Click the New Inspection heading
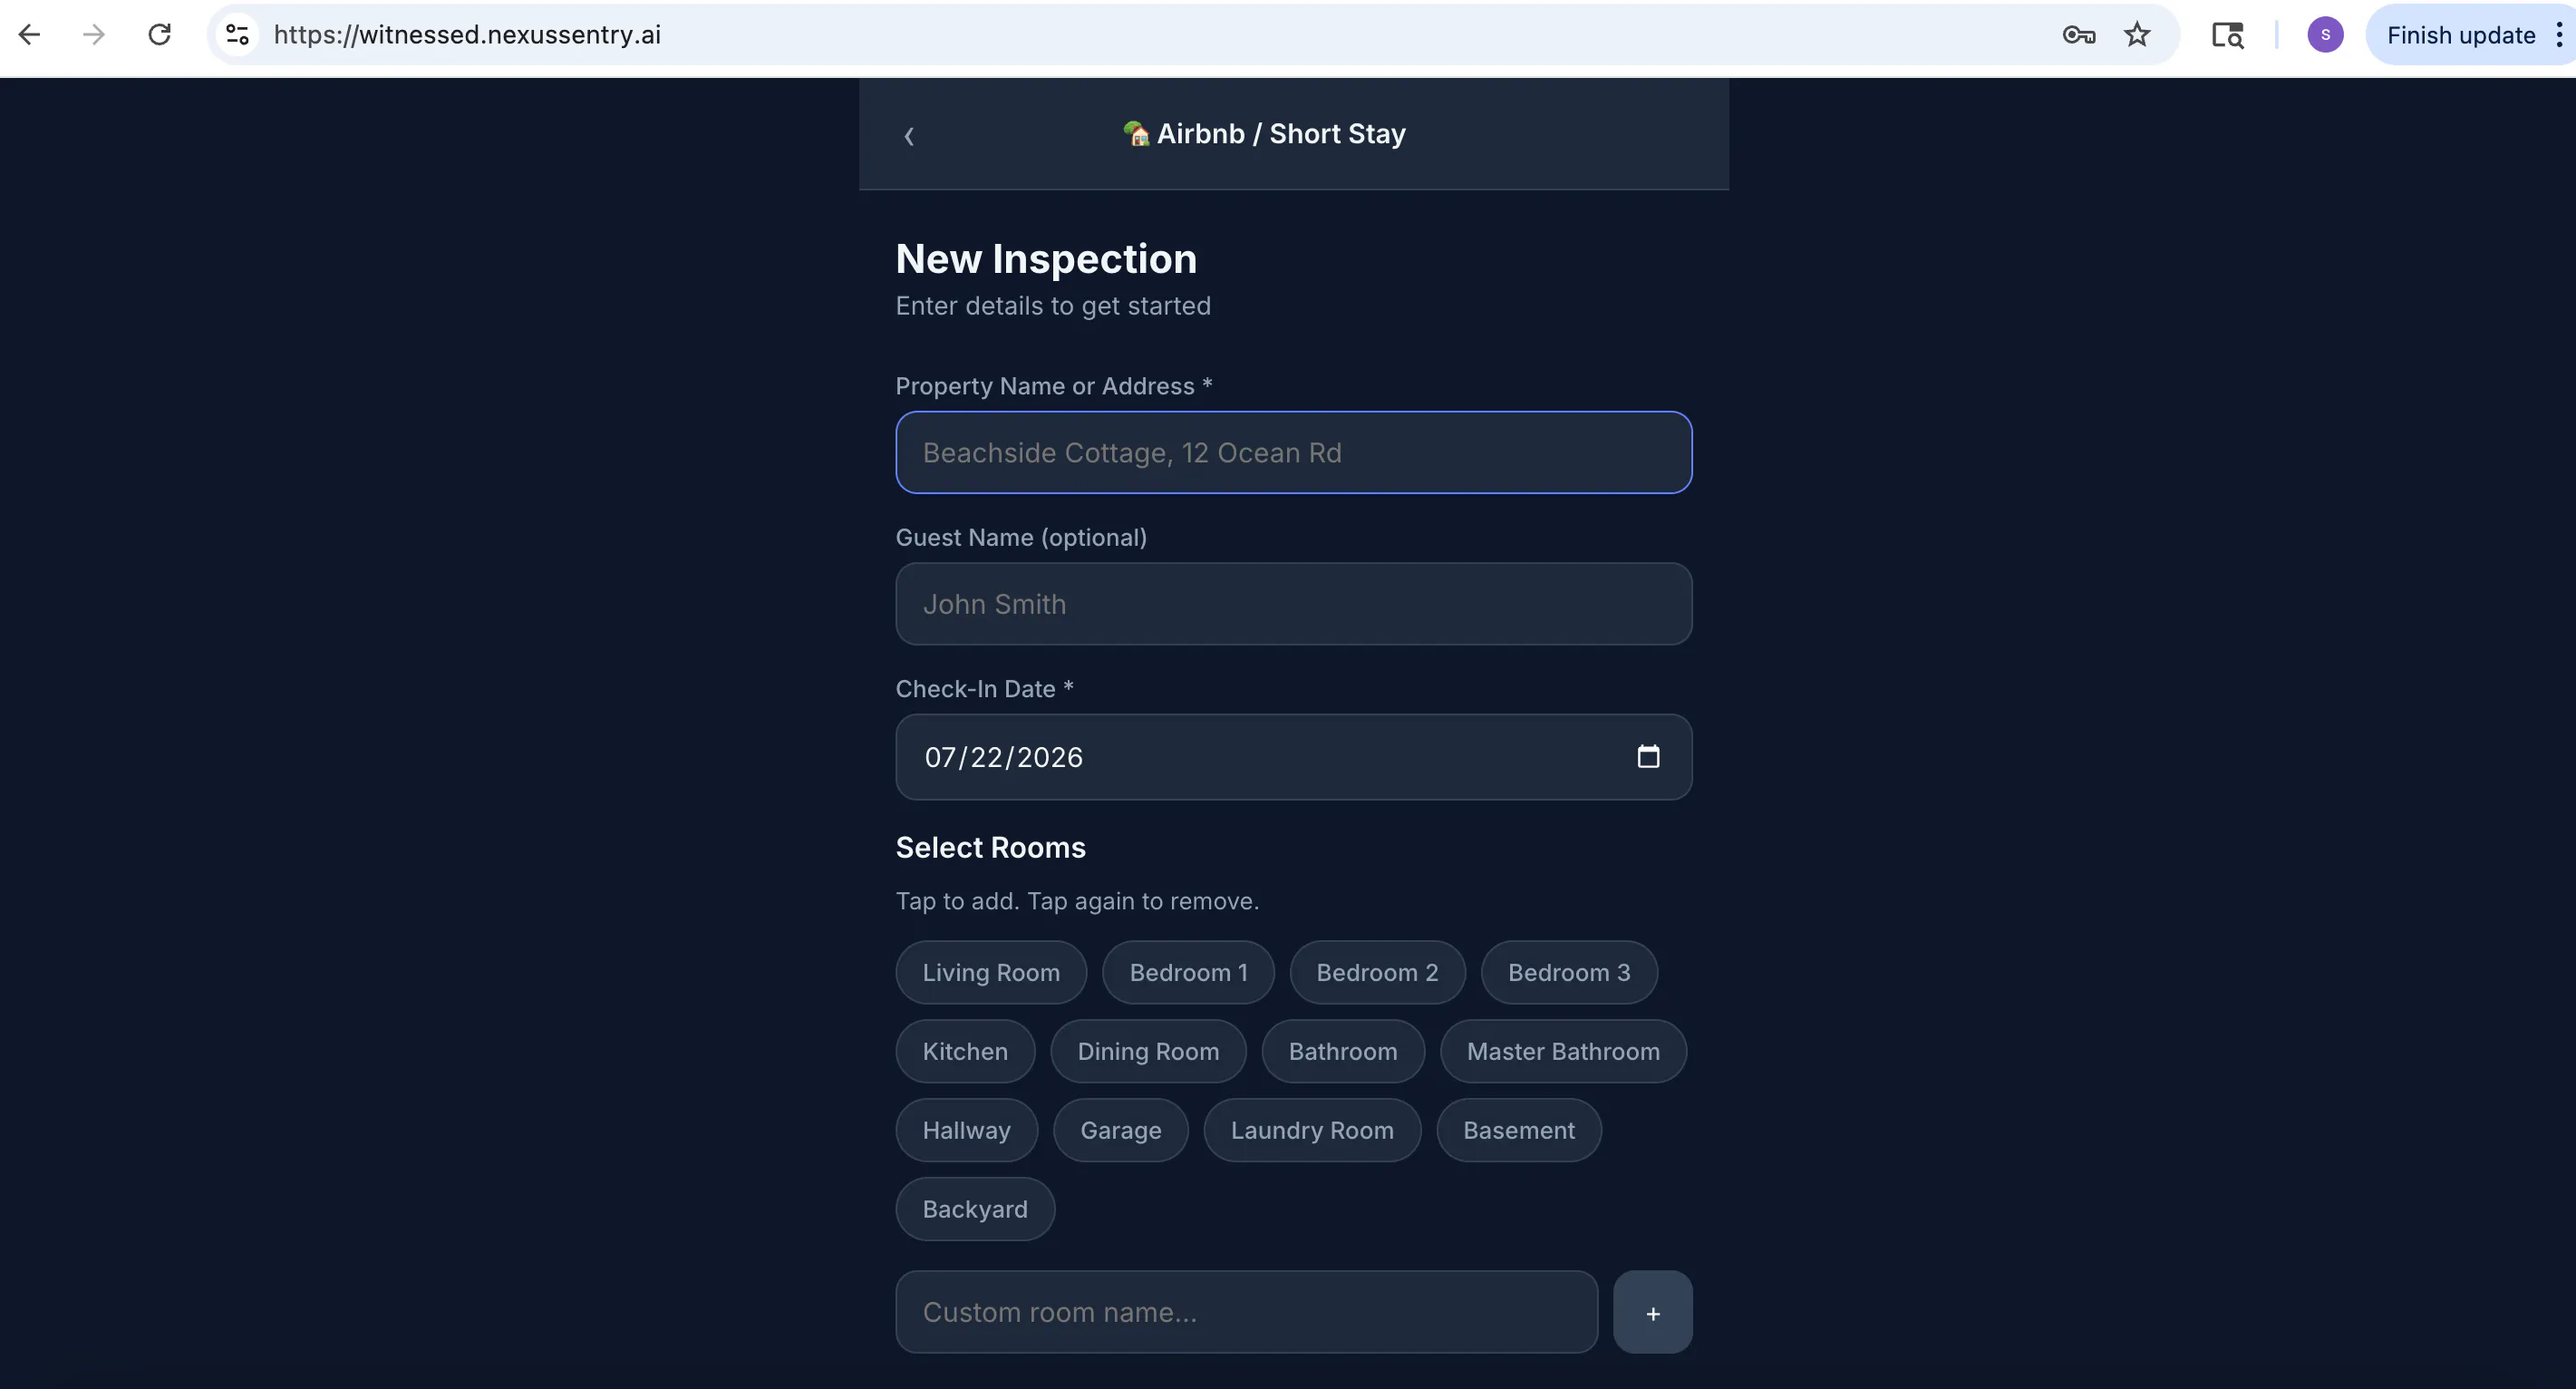2576x1389 pixels. [x=1046, y=259]
